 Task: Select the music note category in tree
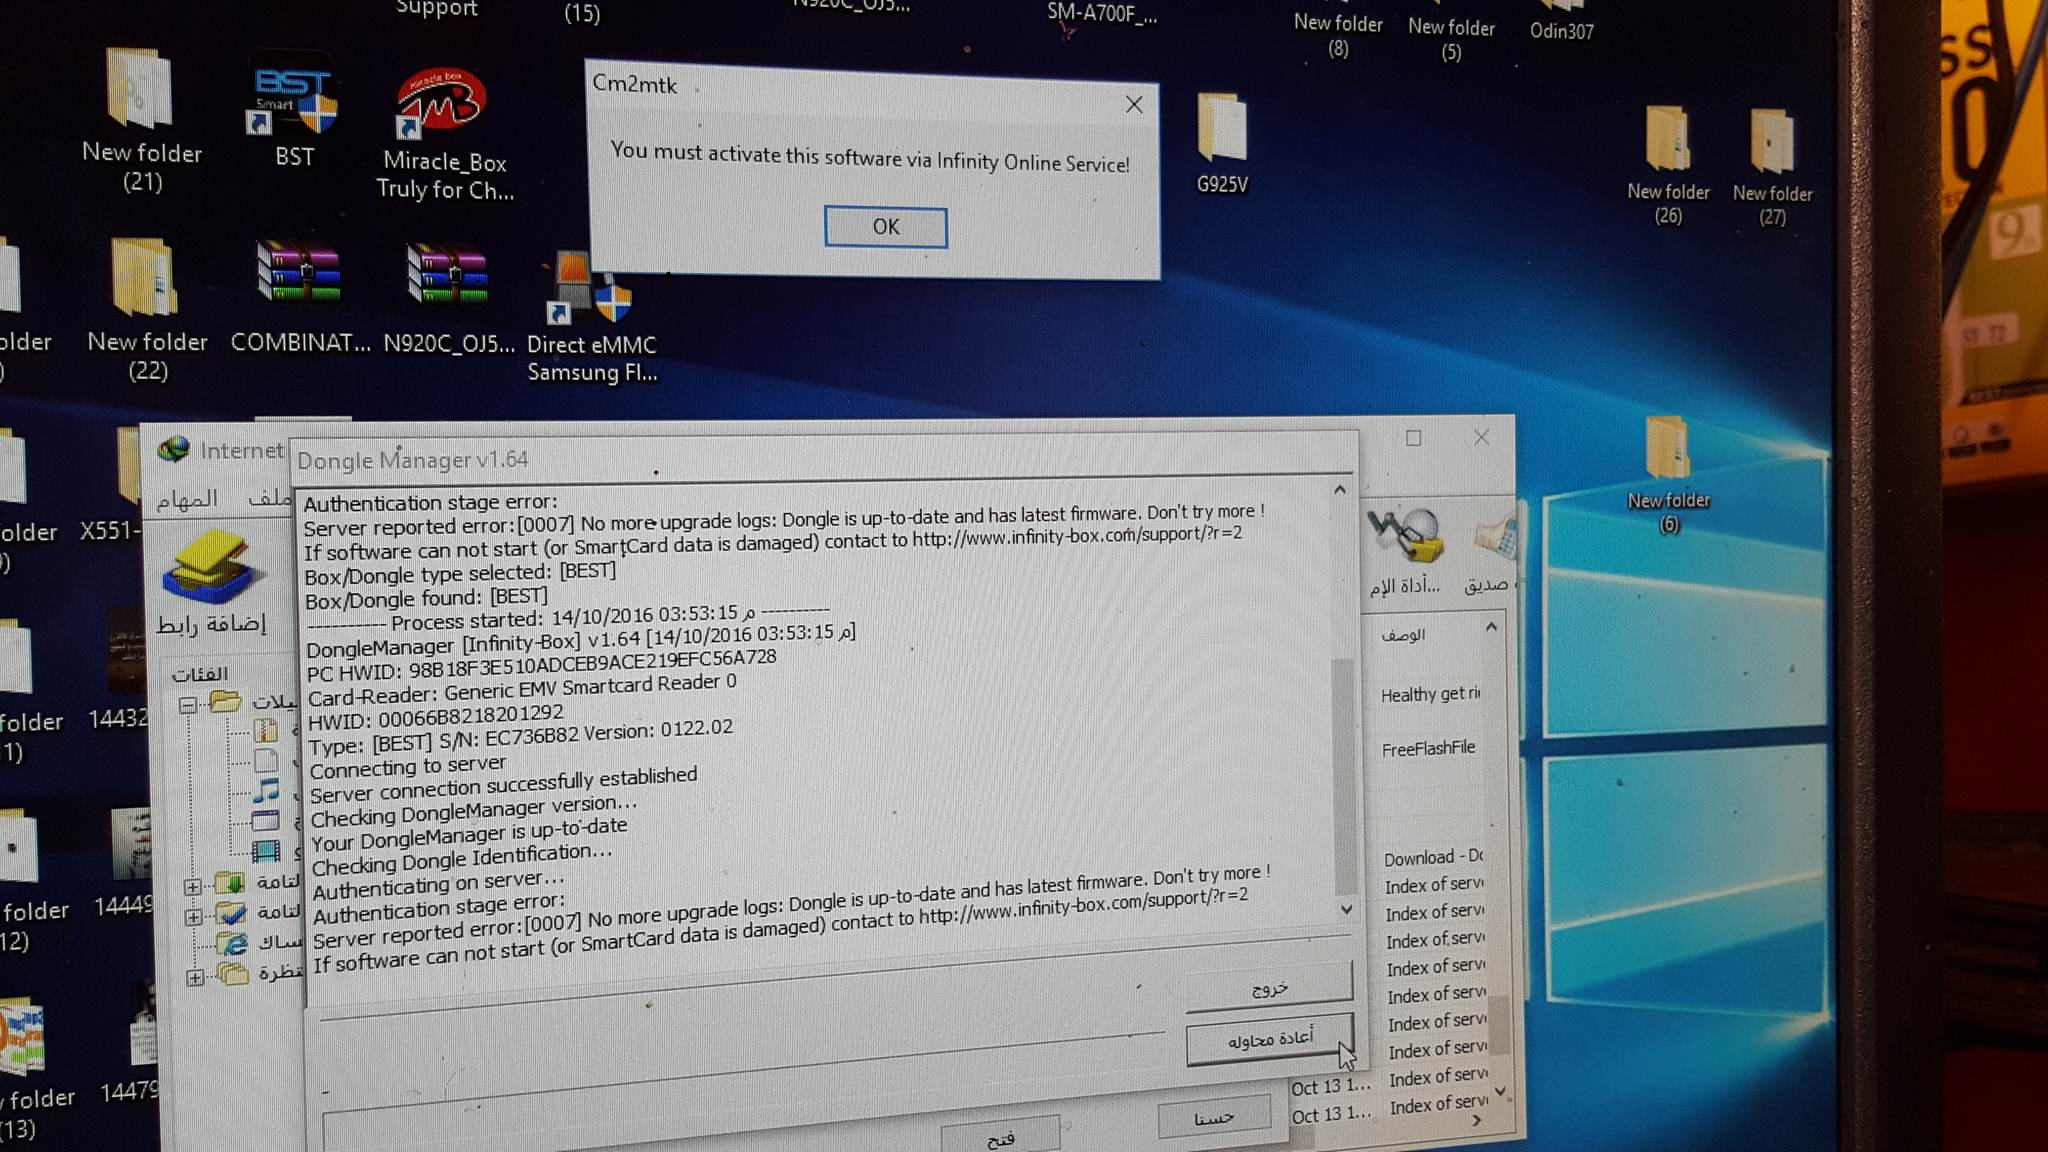click(x=265, y=790)
